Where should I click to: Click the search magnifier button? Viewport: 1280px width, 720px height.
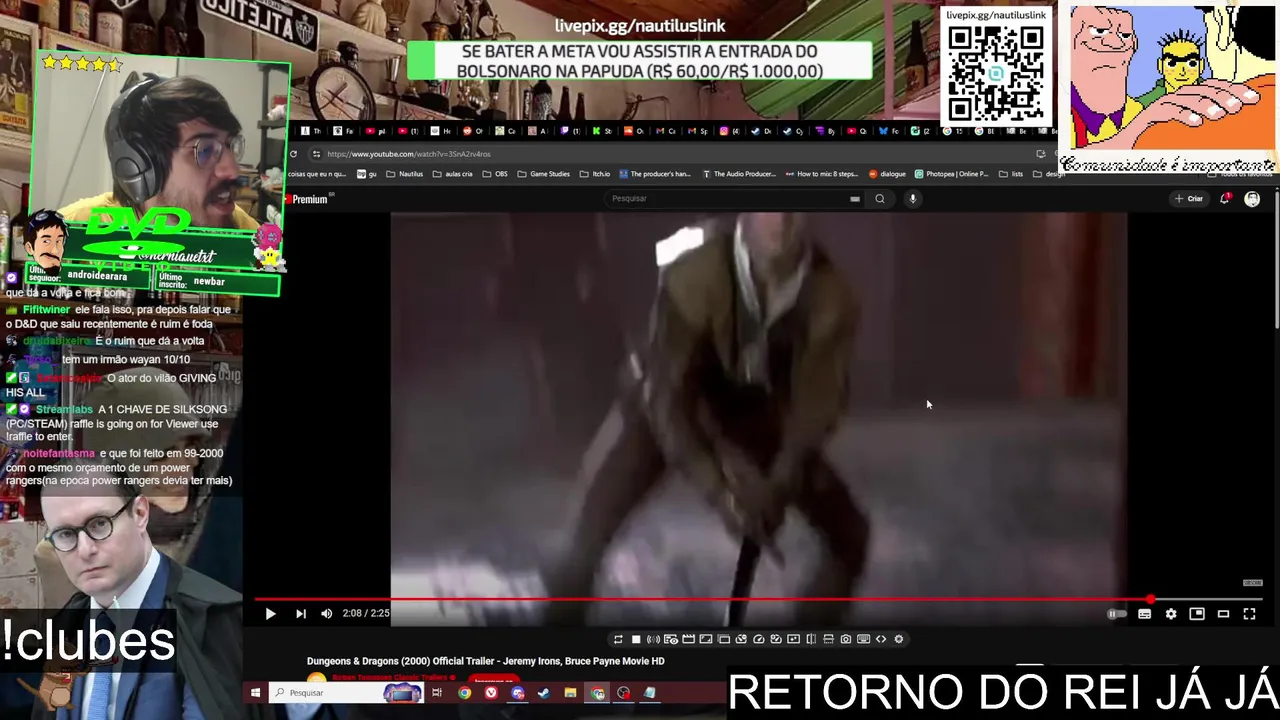880,198
